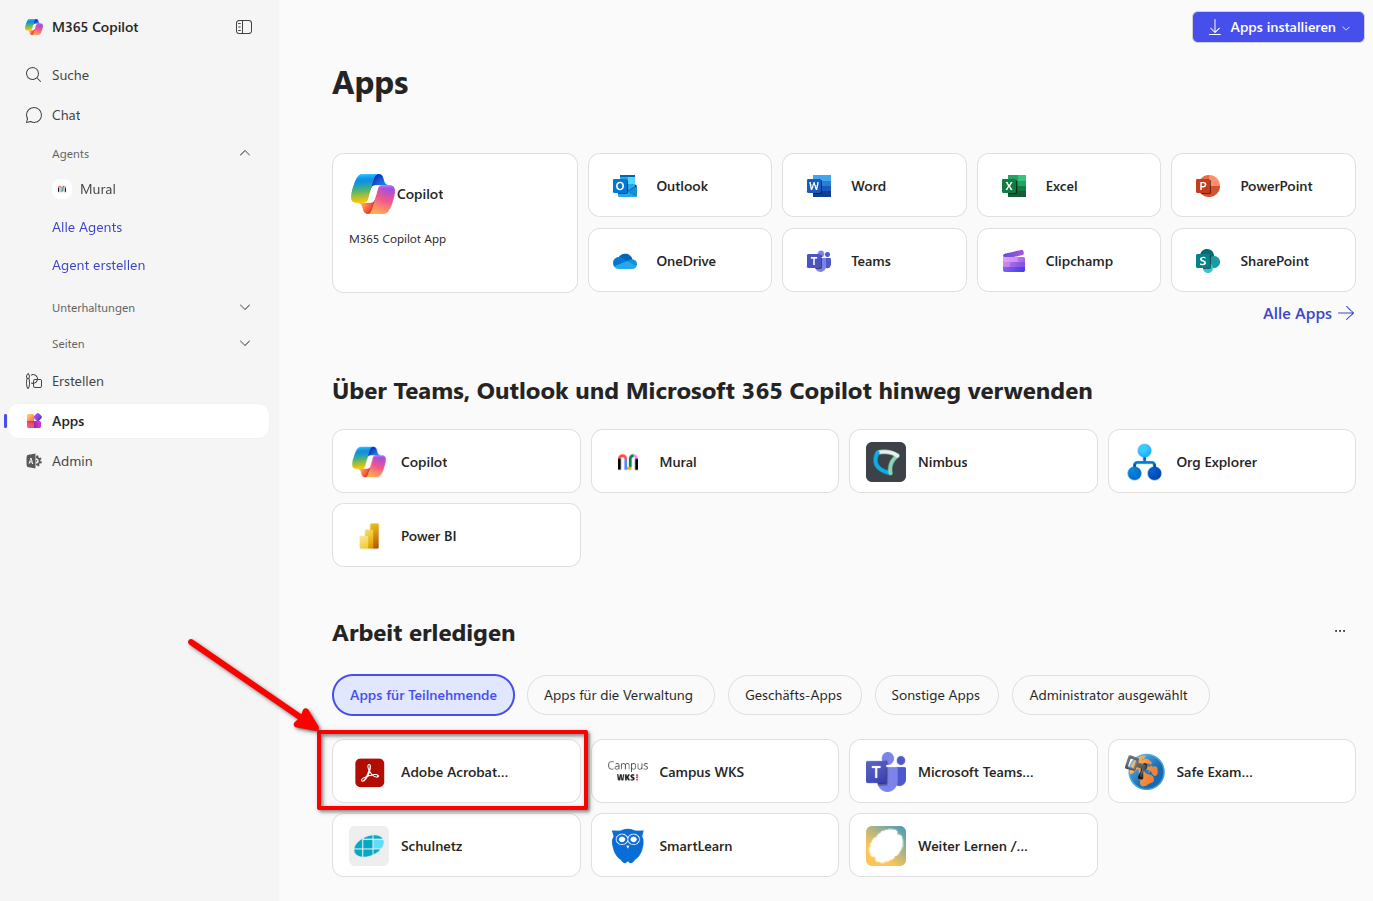Click the Excel app icon
1373x901 pixels.
1014,186
